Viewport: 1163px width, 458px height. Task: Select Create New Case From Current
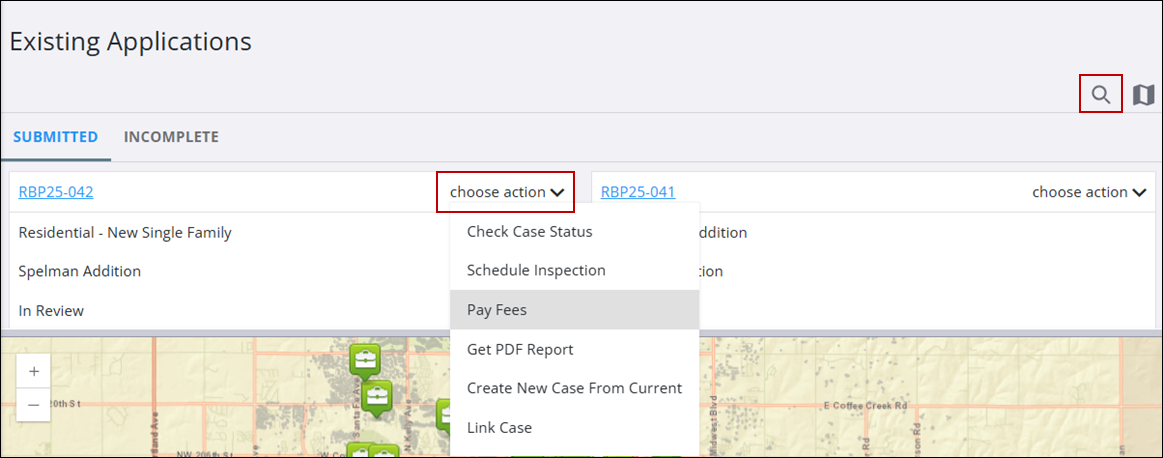tap(574, 388)
